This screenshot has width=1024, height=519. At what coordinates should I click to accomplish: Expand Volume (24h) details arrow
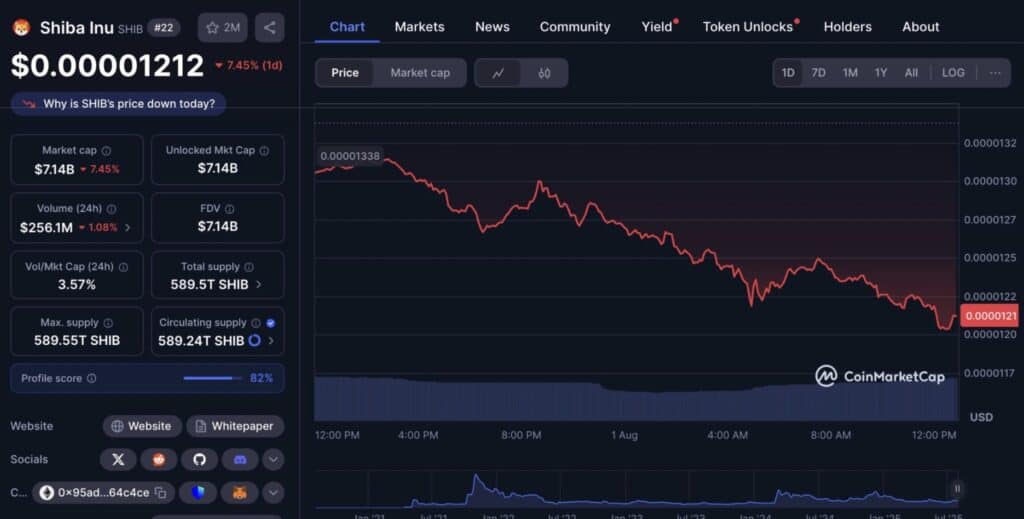pyautogui.click(x=127, y=228)
